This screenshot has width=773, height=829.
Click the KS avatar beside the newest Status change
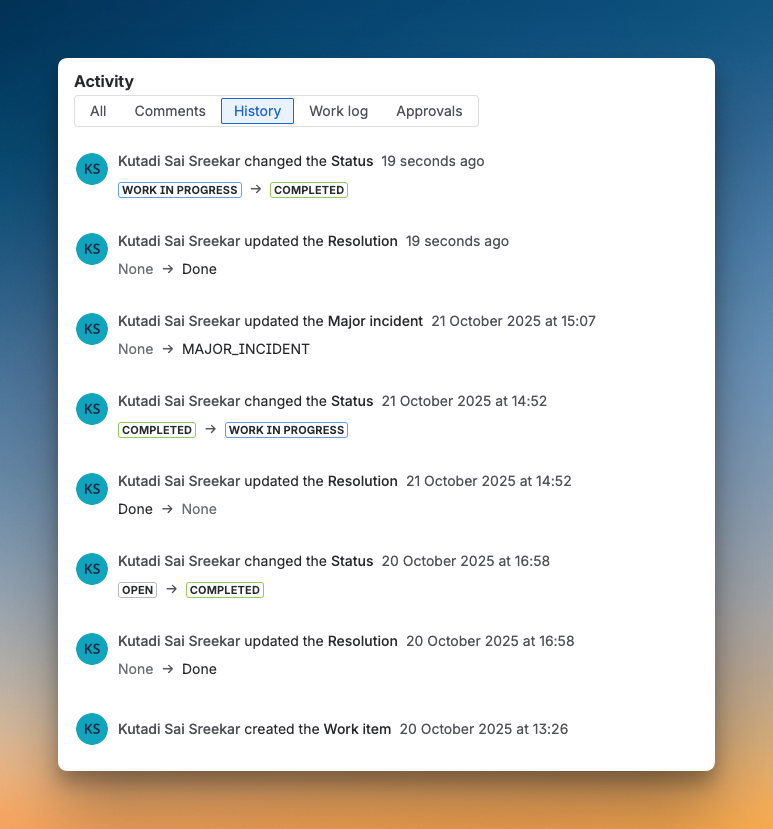point(92,169)
